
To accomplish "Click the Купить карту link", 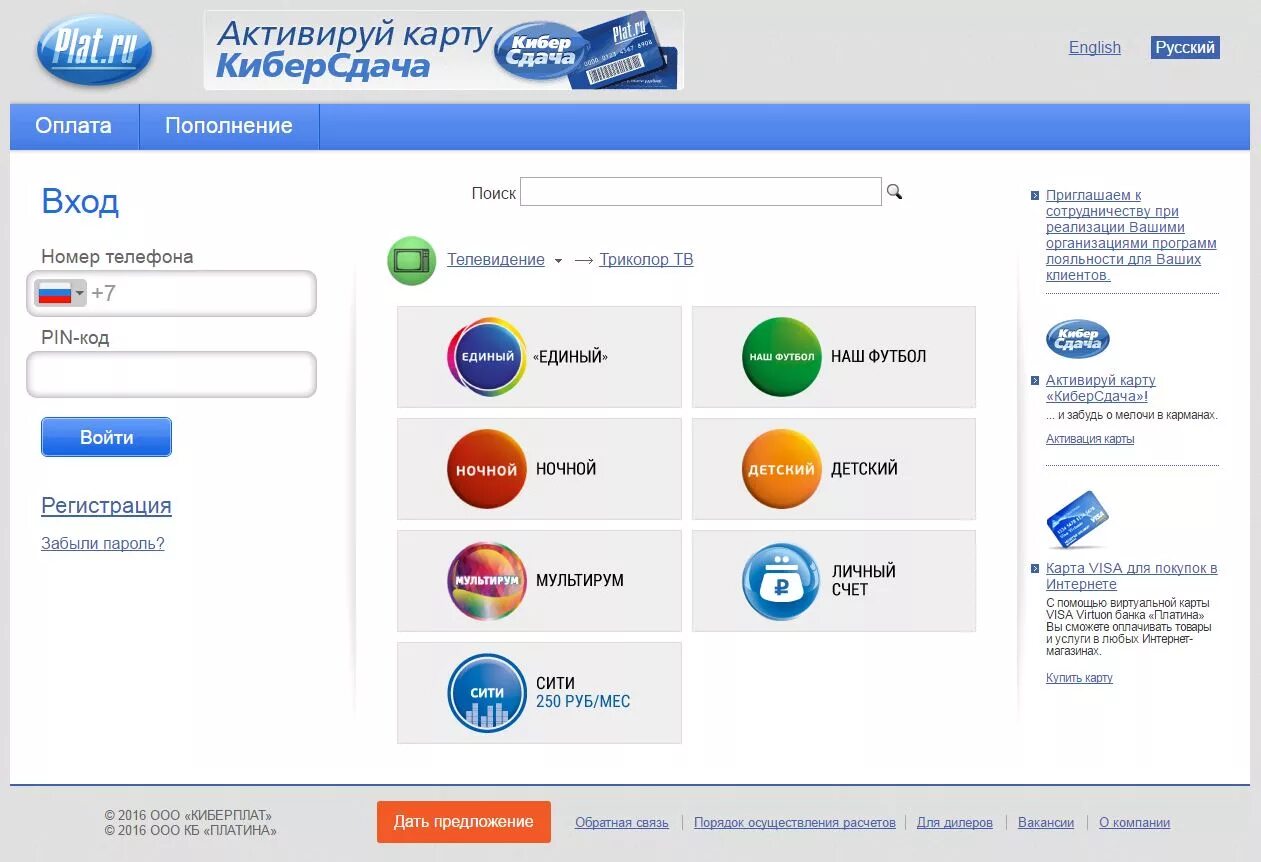I will pyautogui.click(x=1079, y=678).
